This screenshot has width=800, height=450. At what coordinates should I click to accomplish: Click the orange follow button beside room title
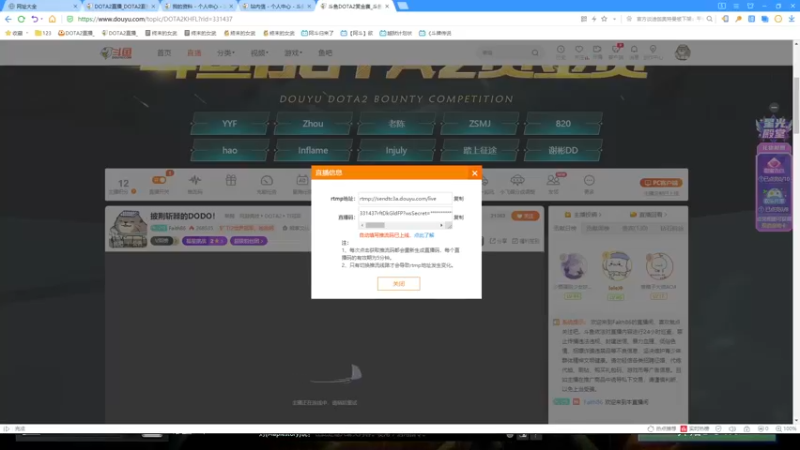(525, 216)
